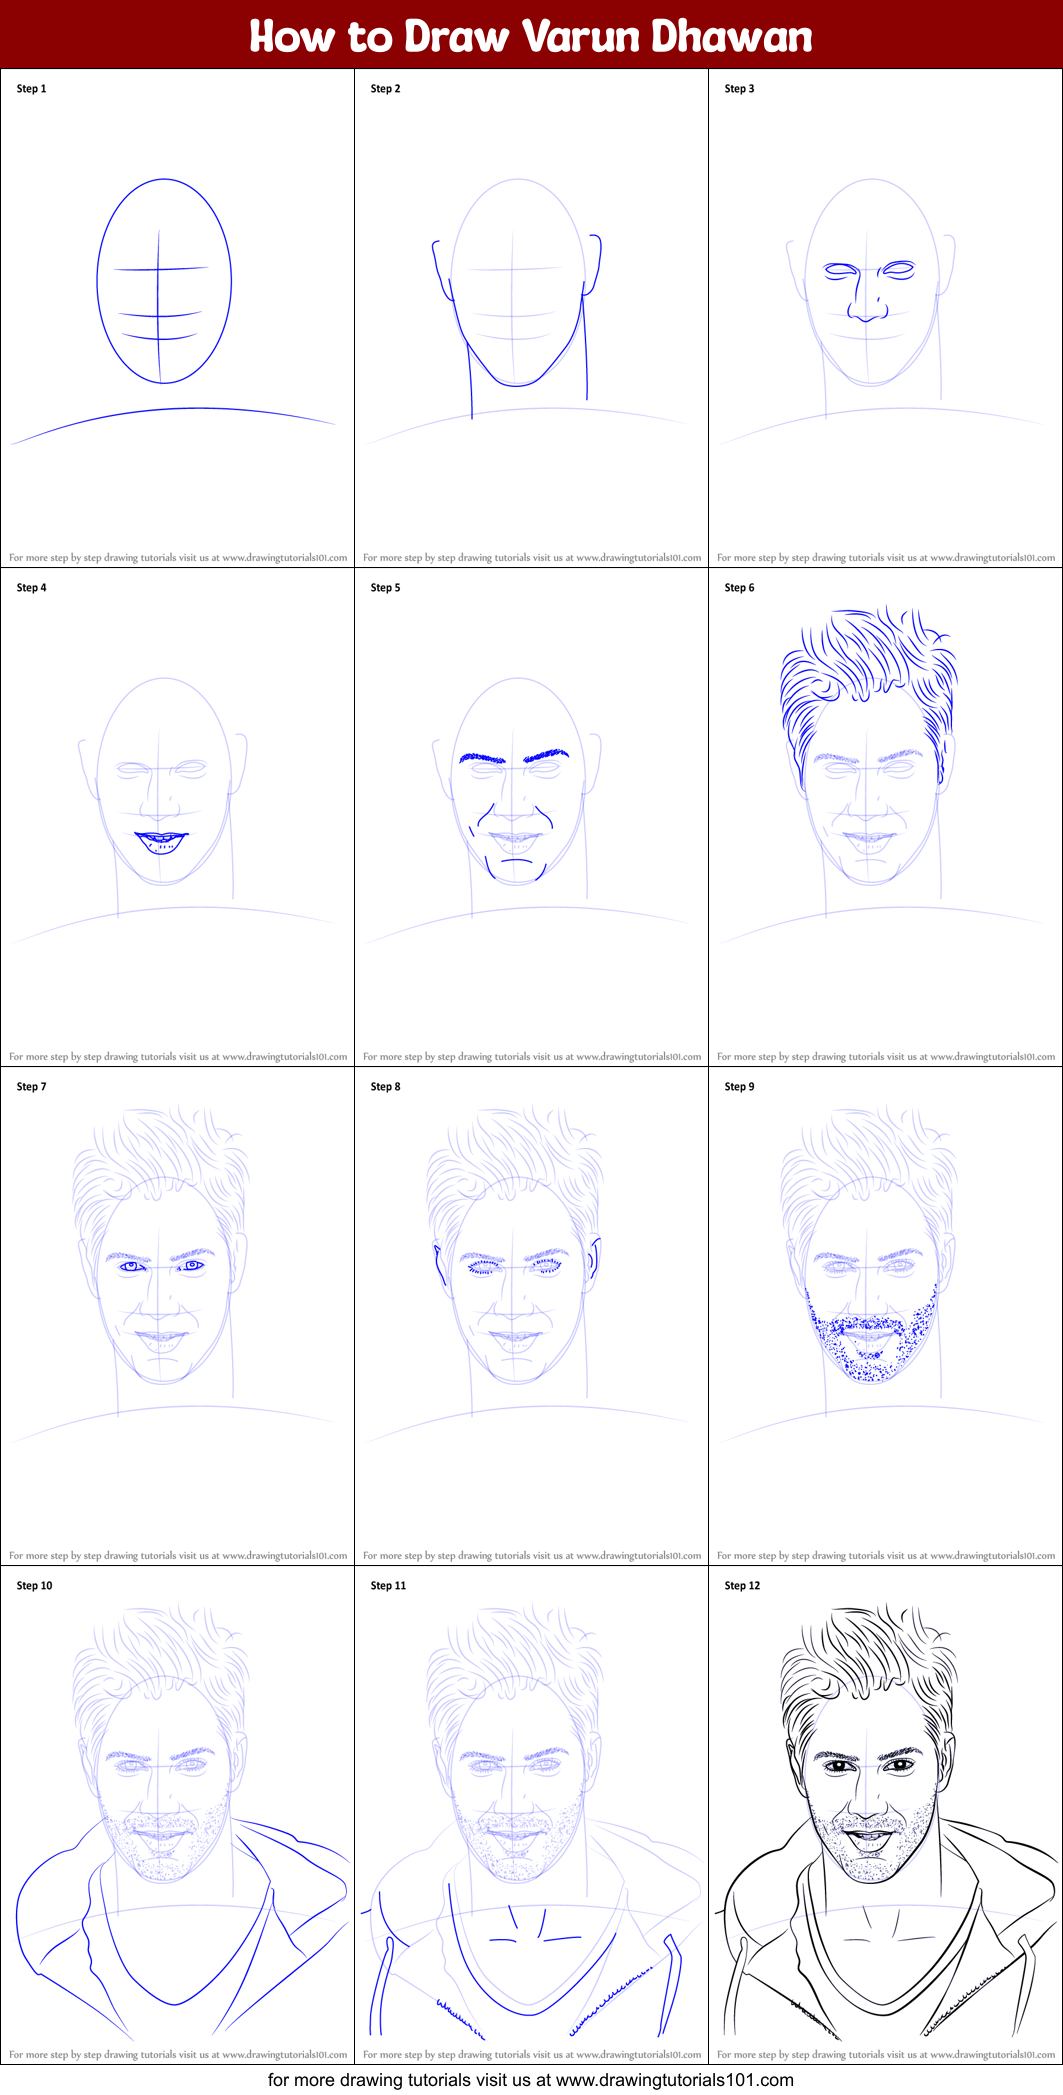This screenshot has height=2095, width=1063.
Task: Click the 'Step 5' label
Action: pyautogui.click(x=386, y=588)
